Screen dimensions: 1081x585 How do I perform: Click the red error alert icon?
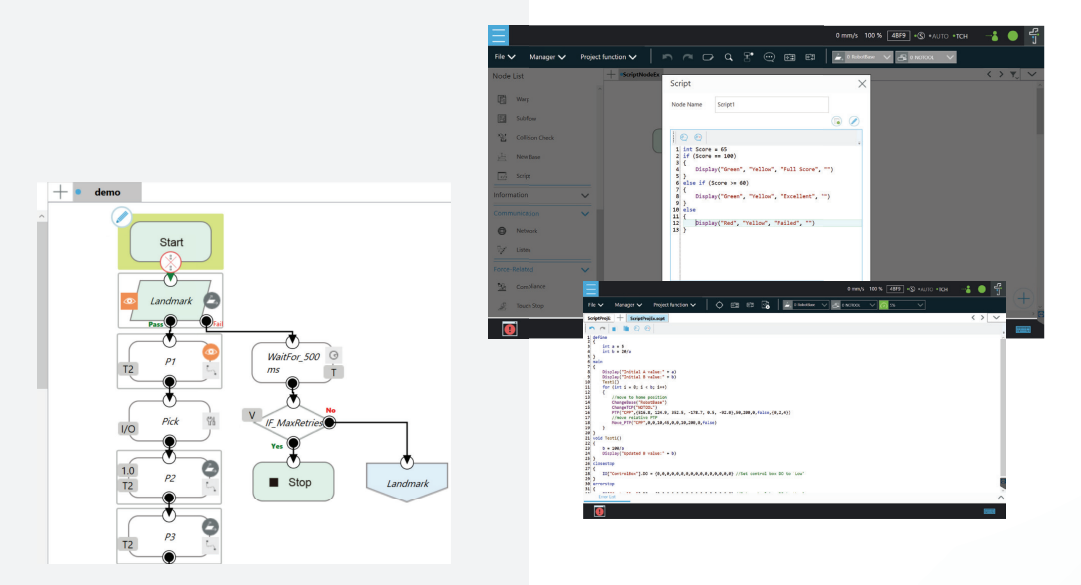tap(510, 328)
